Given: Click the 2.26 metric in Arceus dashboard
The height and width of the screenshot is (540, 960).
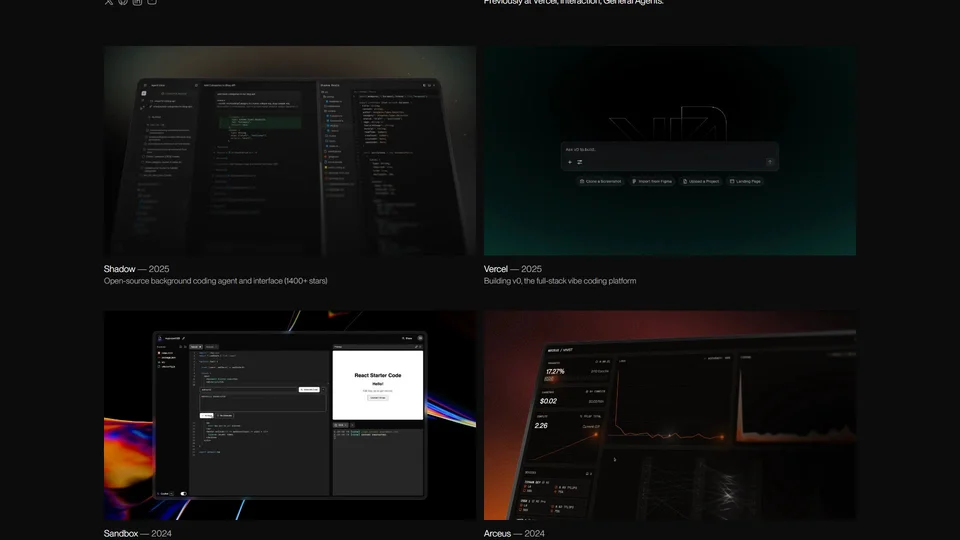Looking at the screenshot, I should pyautogui.click(x=541, y=426).
